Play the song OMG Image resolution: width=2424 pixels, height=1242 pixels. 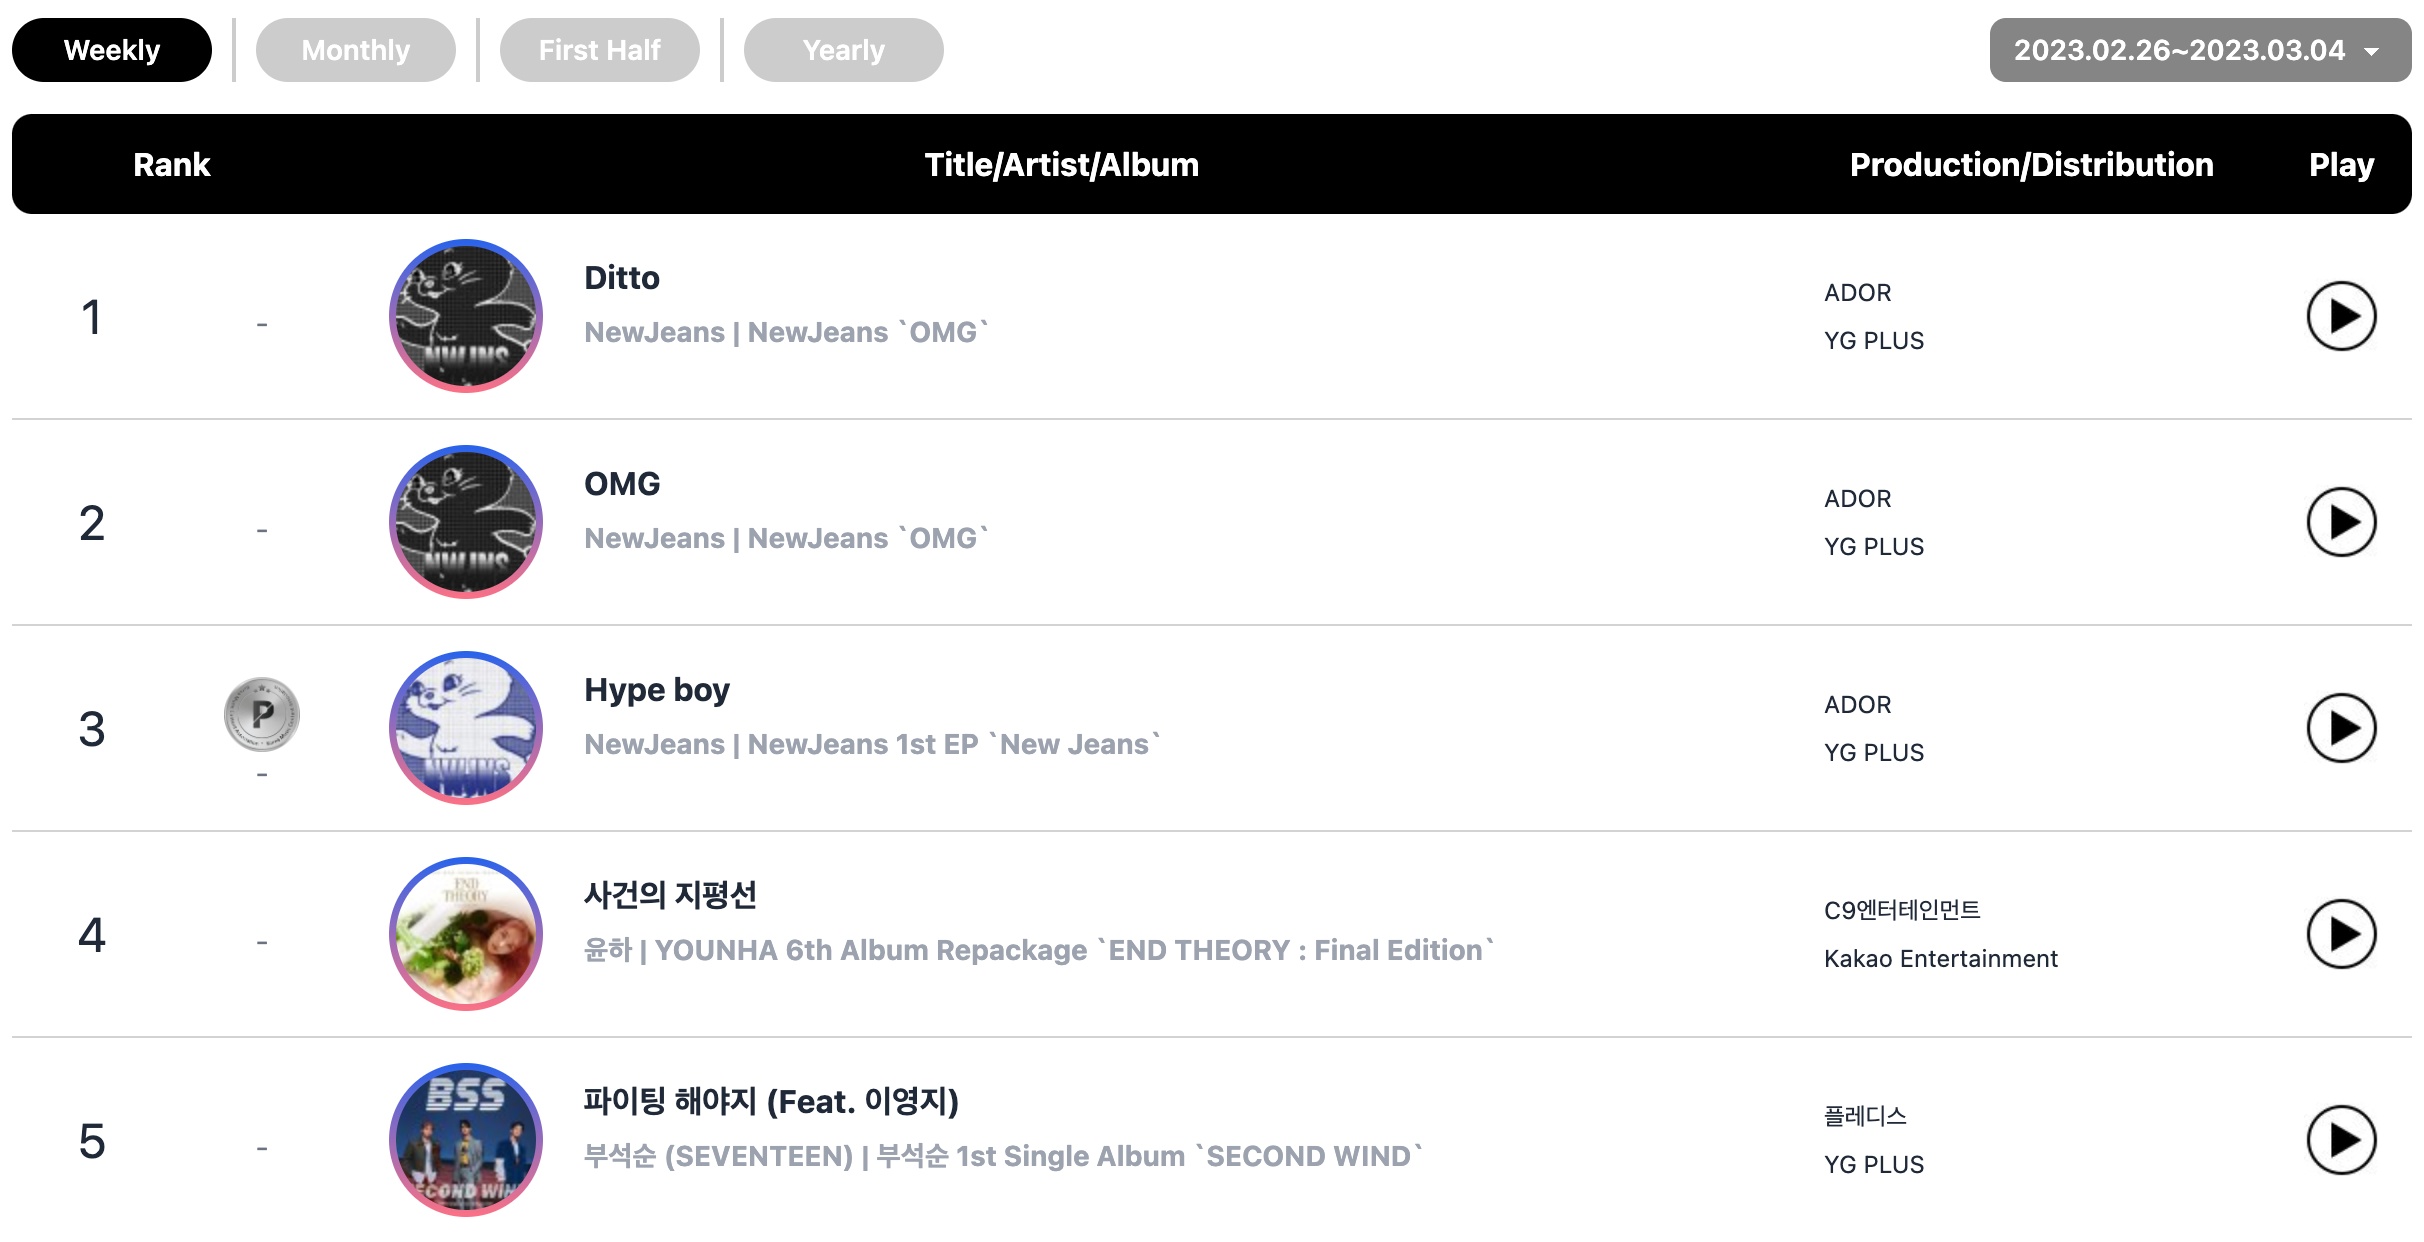click(x=2341, y=522)
